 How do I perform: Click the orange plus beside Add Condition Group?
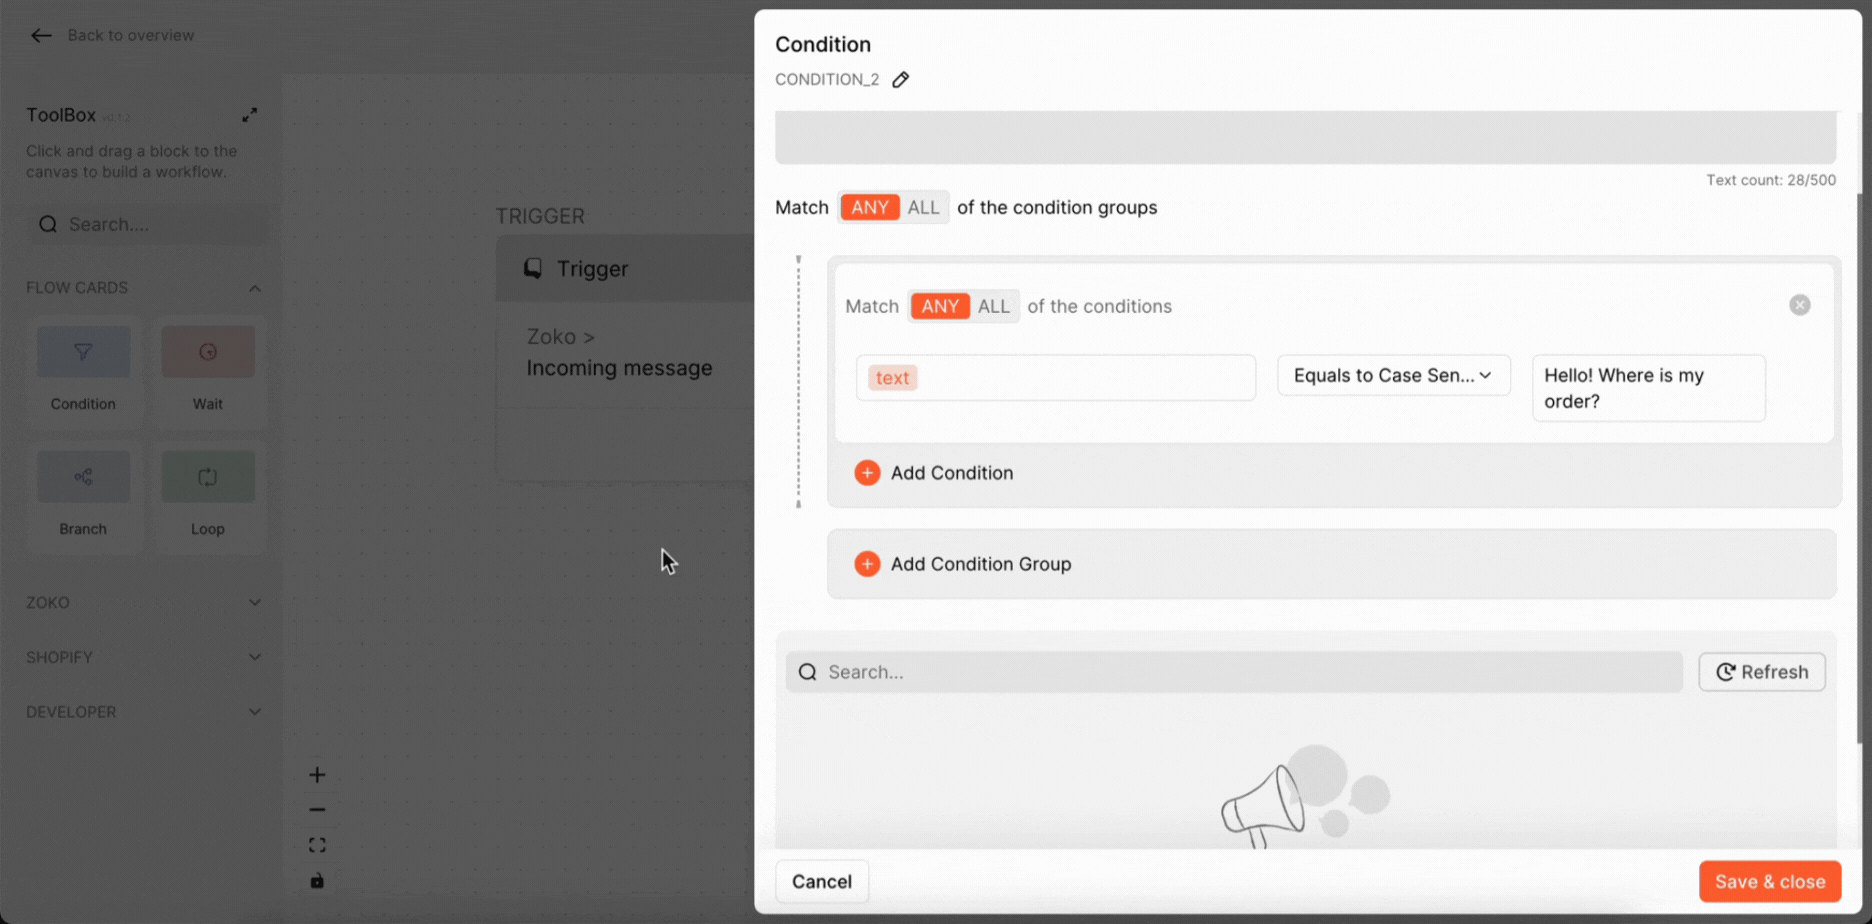coord(867,564)
